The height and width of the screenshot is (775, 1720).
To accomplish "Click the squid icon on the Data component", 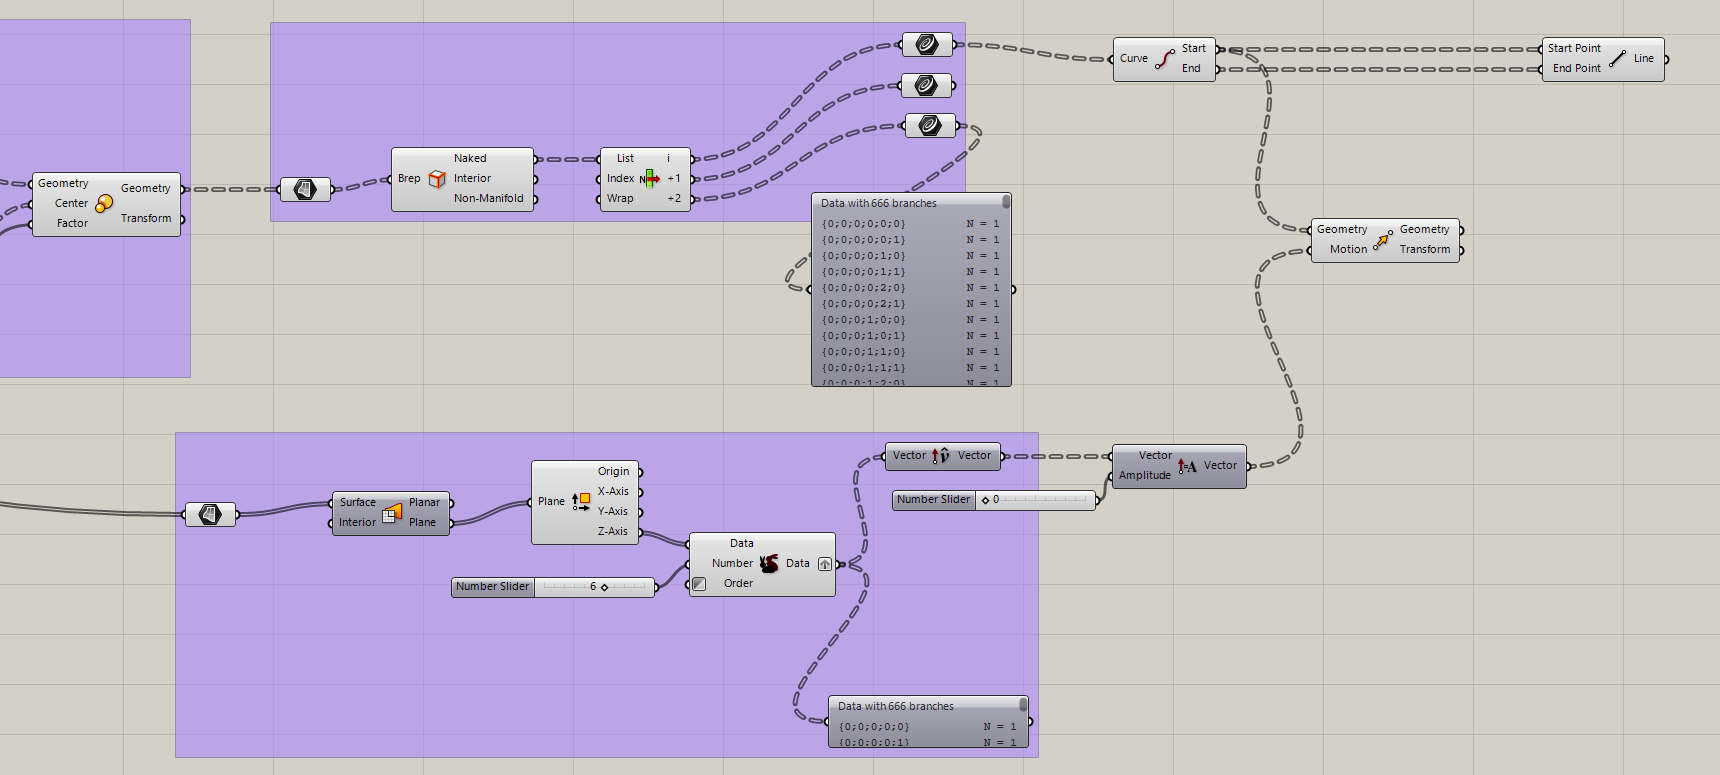I will (x=769, y=564).
